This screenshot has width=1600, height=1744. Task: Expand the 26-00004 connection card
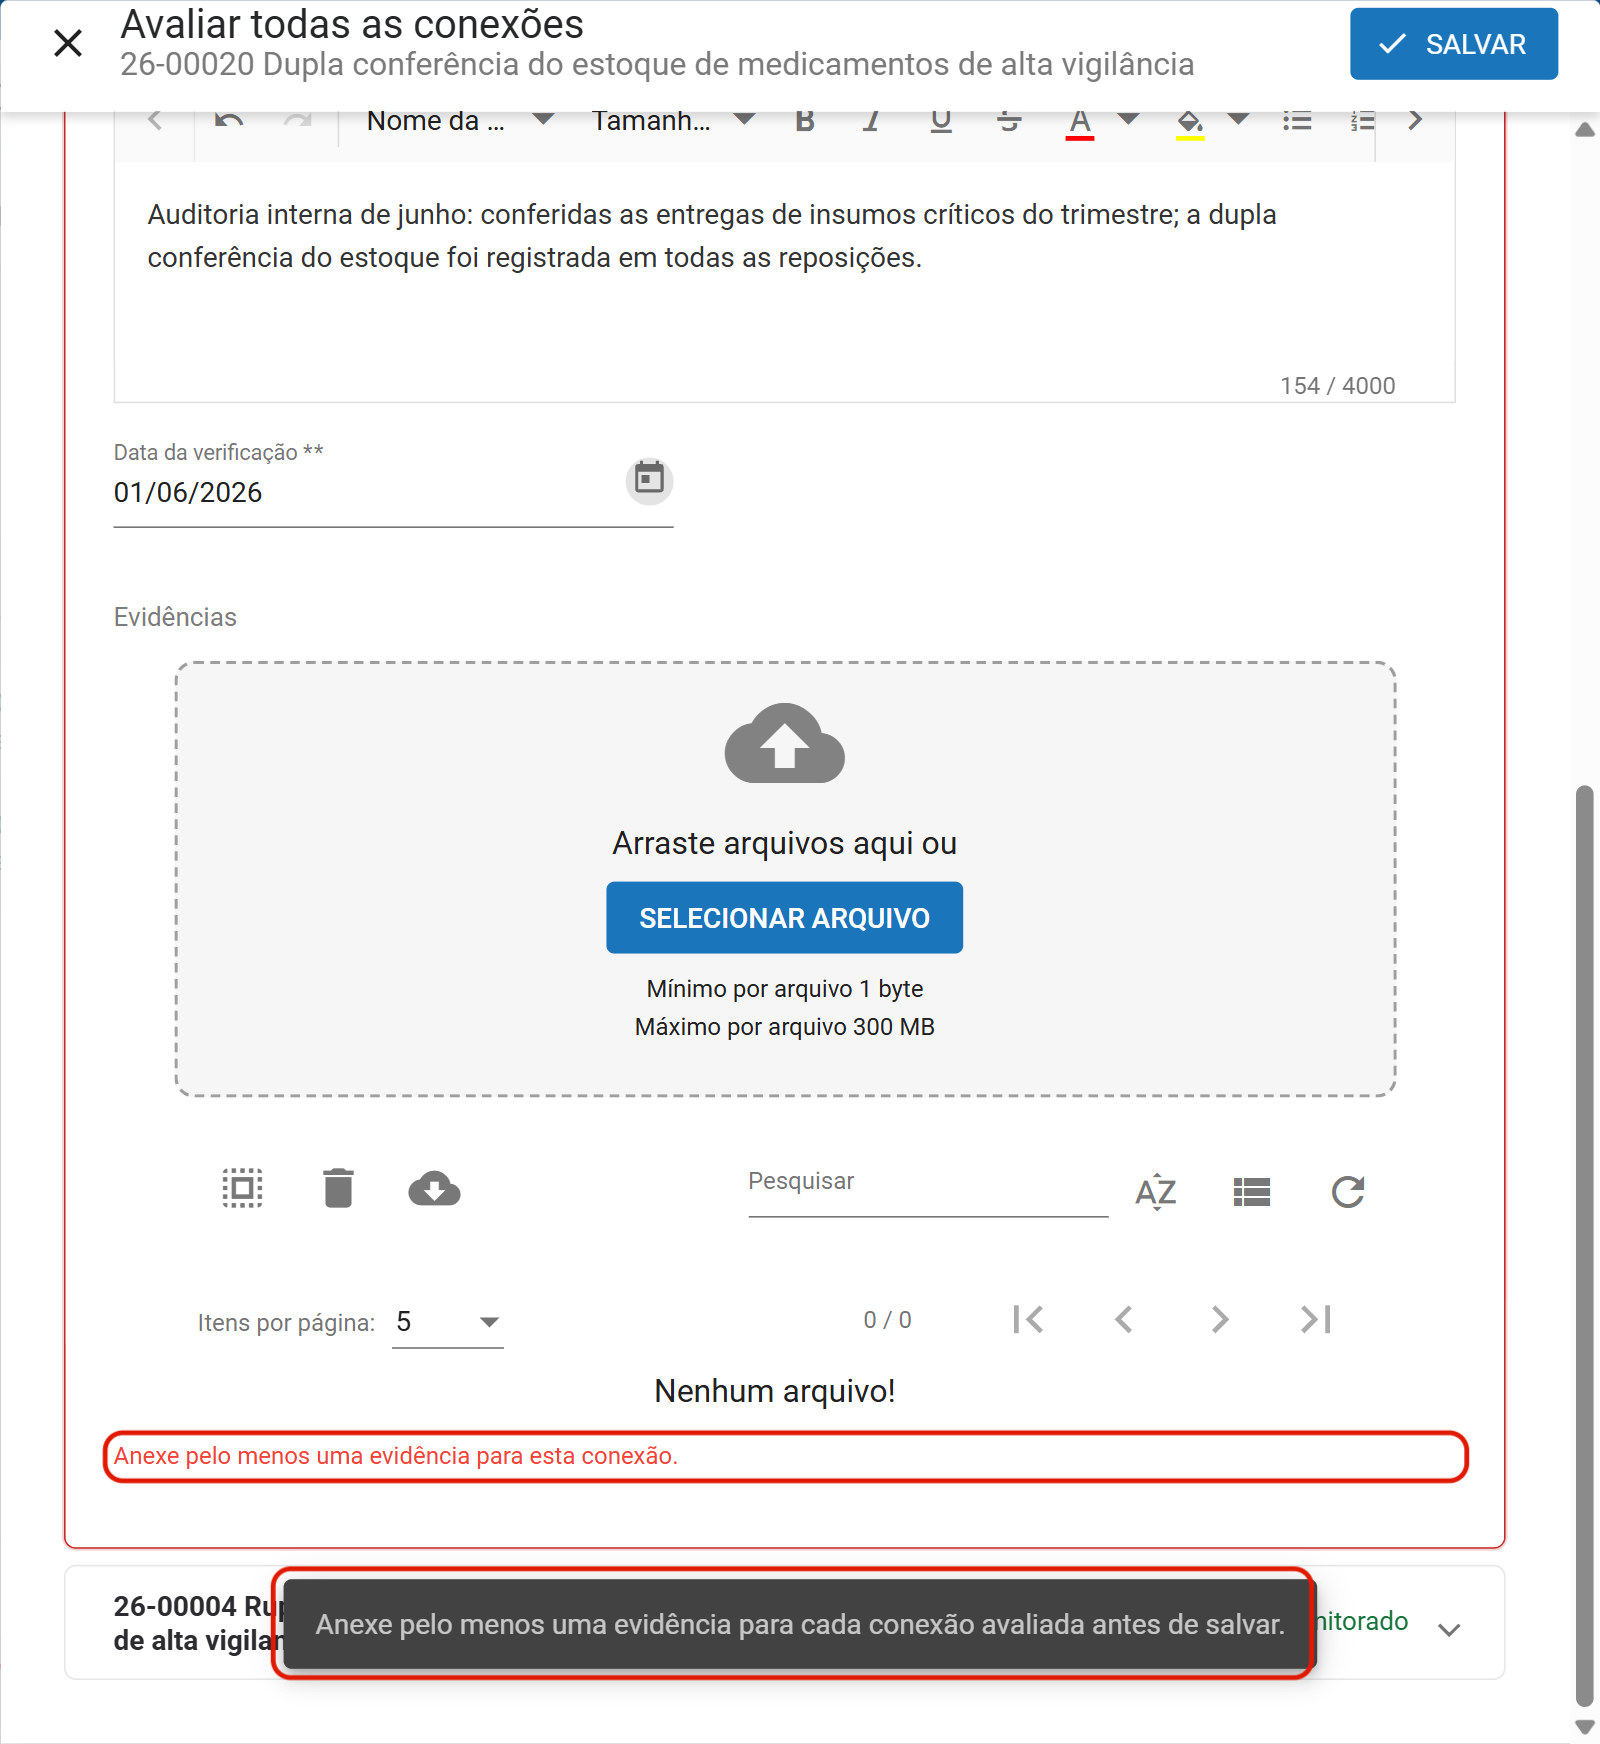(x=1449, y=1630)
